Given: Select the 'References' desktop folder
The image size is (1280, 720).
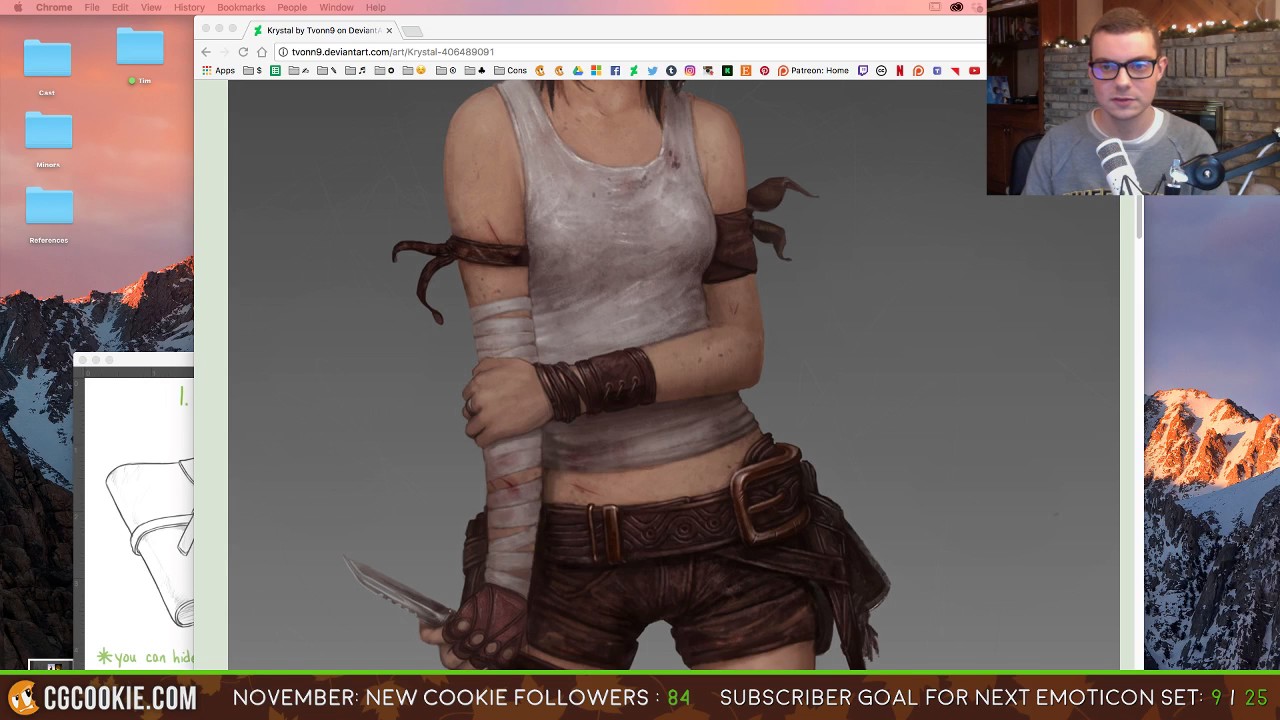Looking at the screenshot, I should pos(49,214).
